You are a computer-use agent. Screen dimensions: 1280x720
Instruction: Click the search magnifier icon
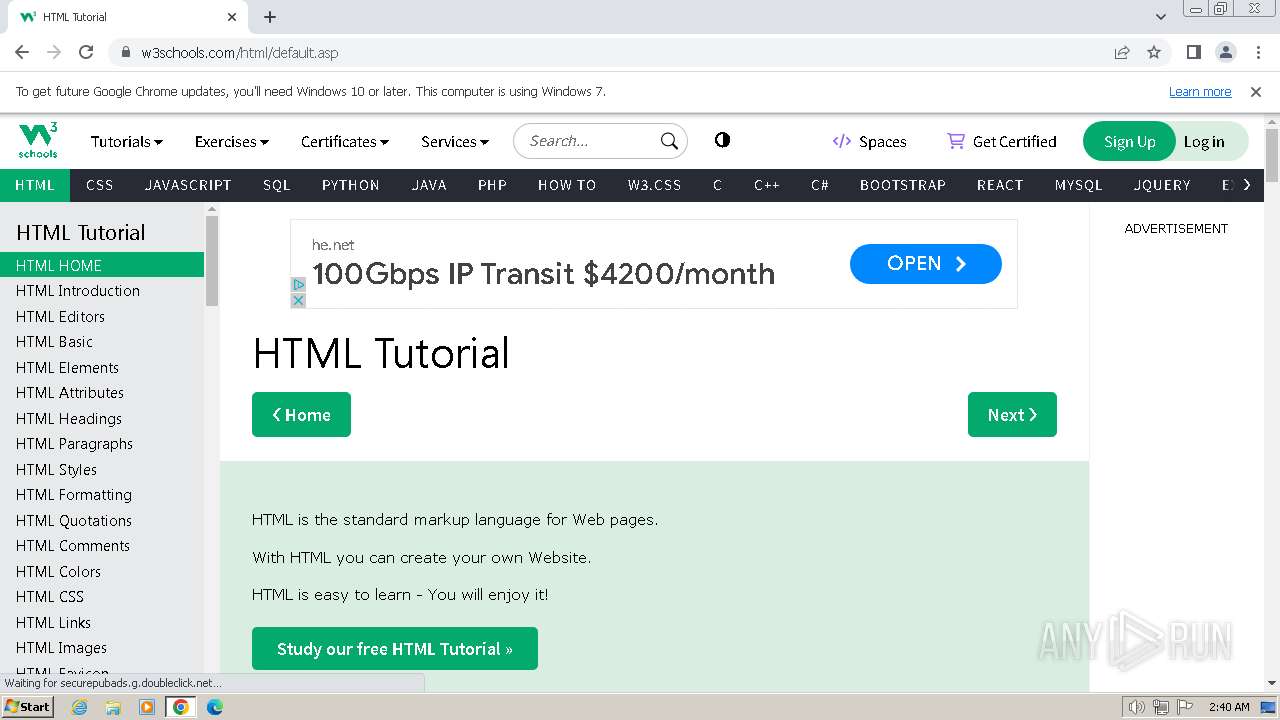point(669,141)
